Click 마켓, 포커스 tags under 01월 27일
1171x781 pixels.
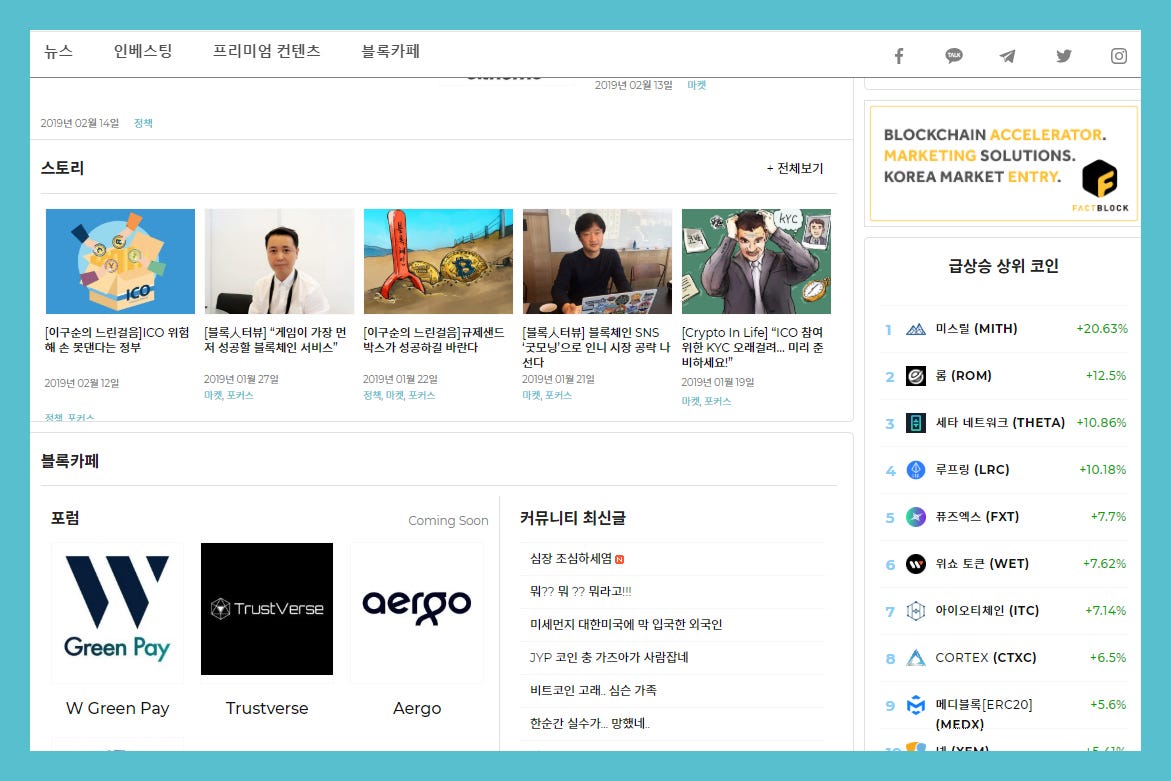(229, 395)
